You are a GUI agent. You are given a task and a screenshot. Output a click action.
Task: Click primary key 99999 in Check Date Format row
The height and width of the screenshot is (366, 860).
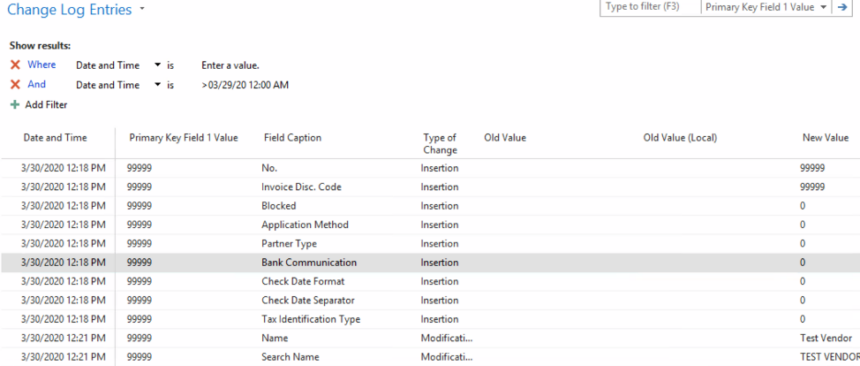pyautogui.click(x=139, y=281)
